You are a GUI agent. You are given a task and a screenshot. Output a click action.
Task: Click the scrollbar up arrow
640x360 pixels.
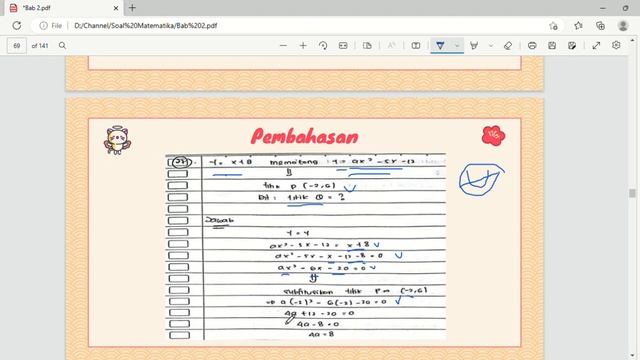click(632, 40)
